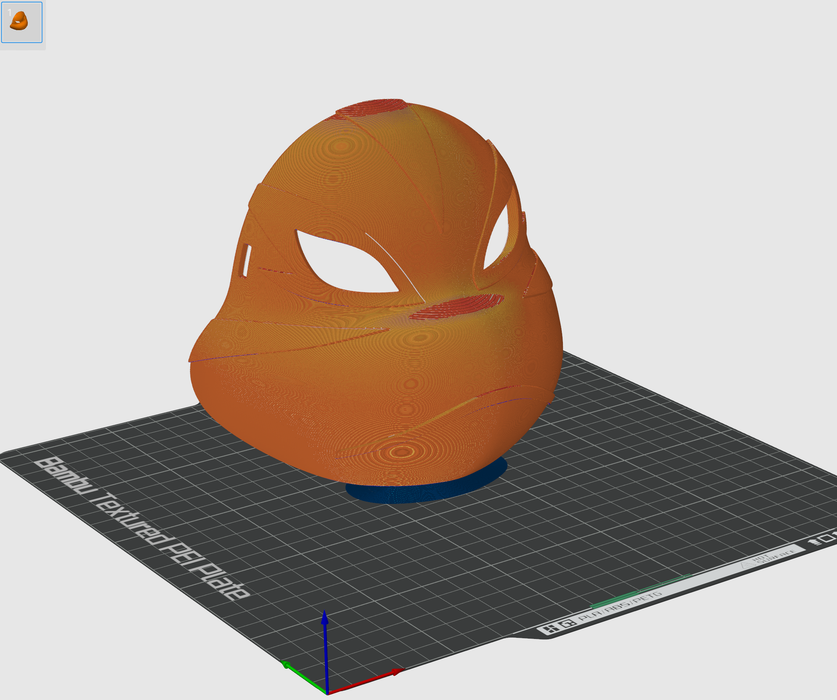The width and height of the screenshot is (837, 700).
Task: Click the plate marking at far right corner
Action: coord(827,538)
